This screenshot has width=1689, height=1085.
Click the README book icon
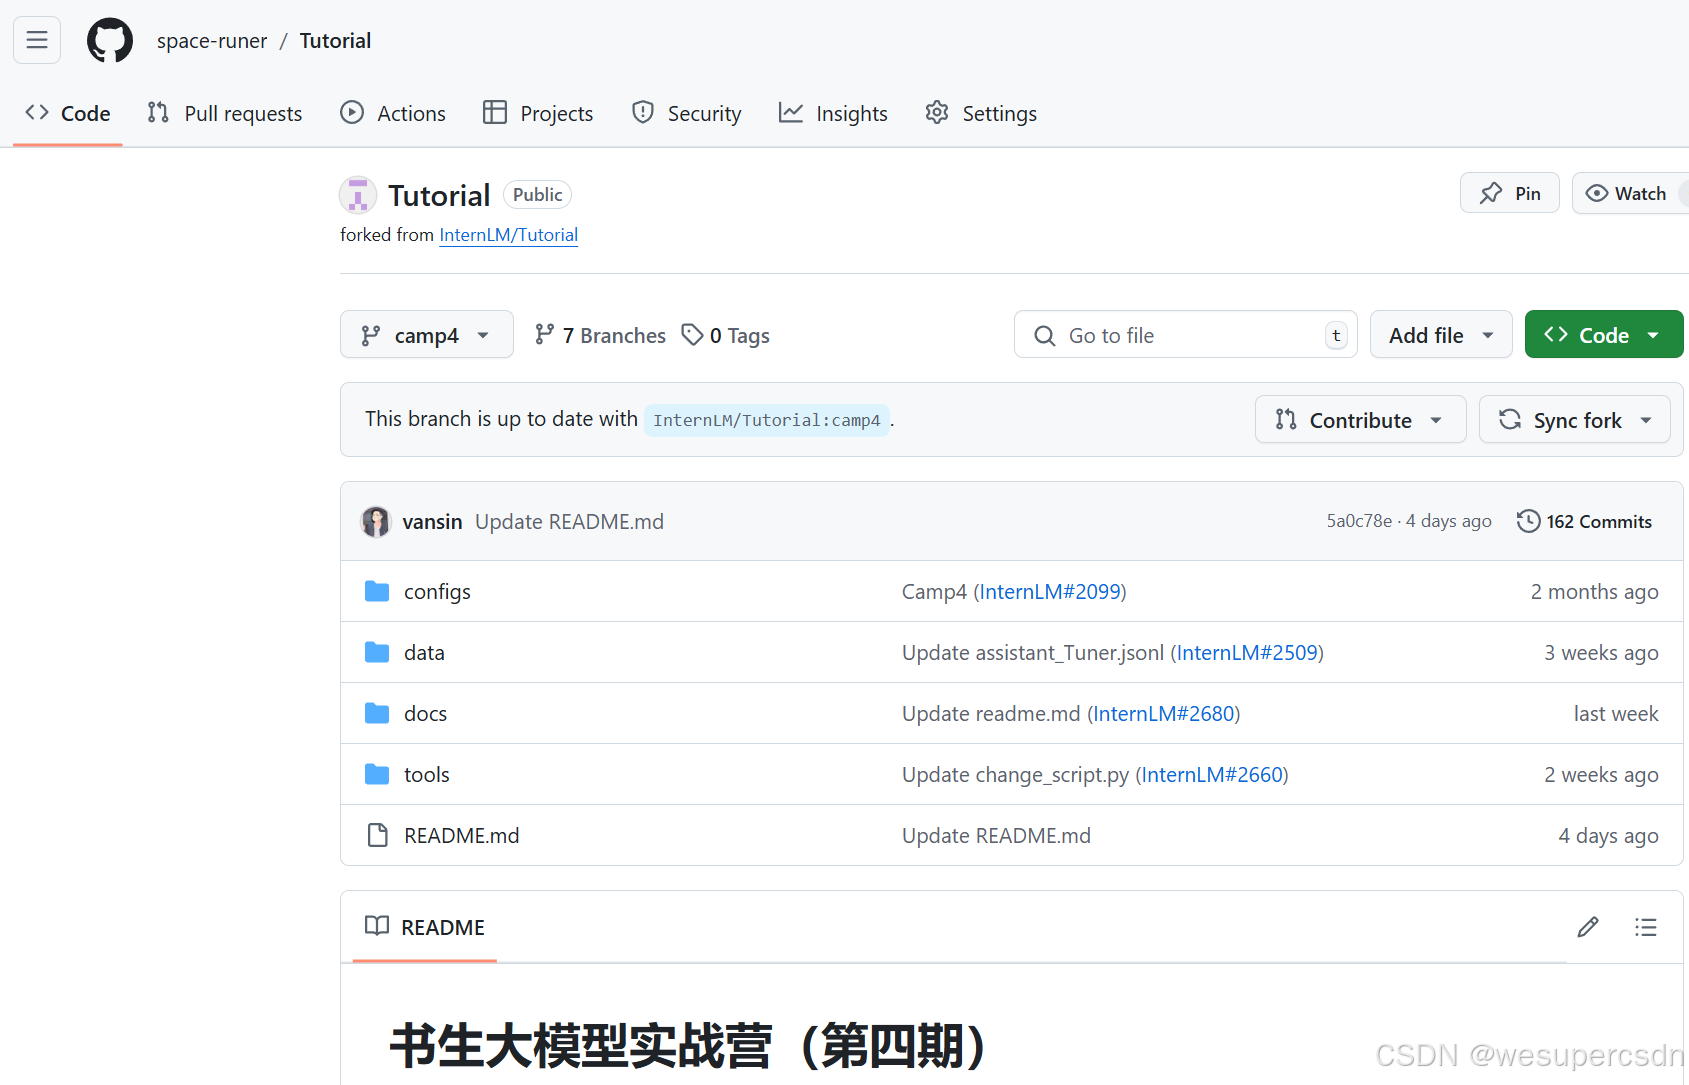[377, 926]
